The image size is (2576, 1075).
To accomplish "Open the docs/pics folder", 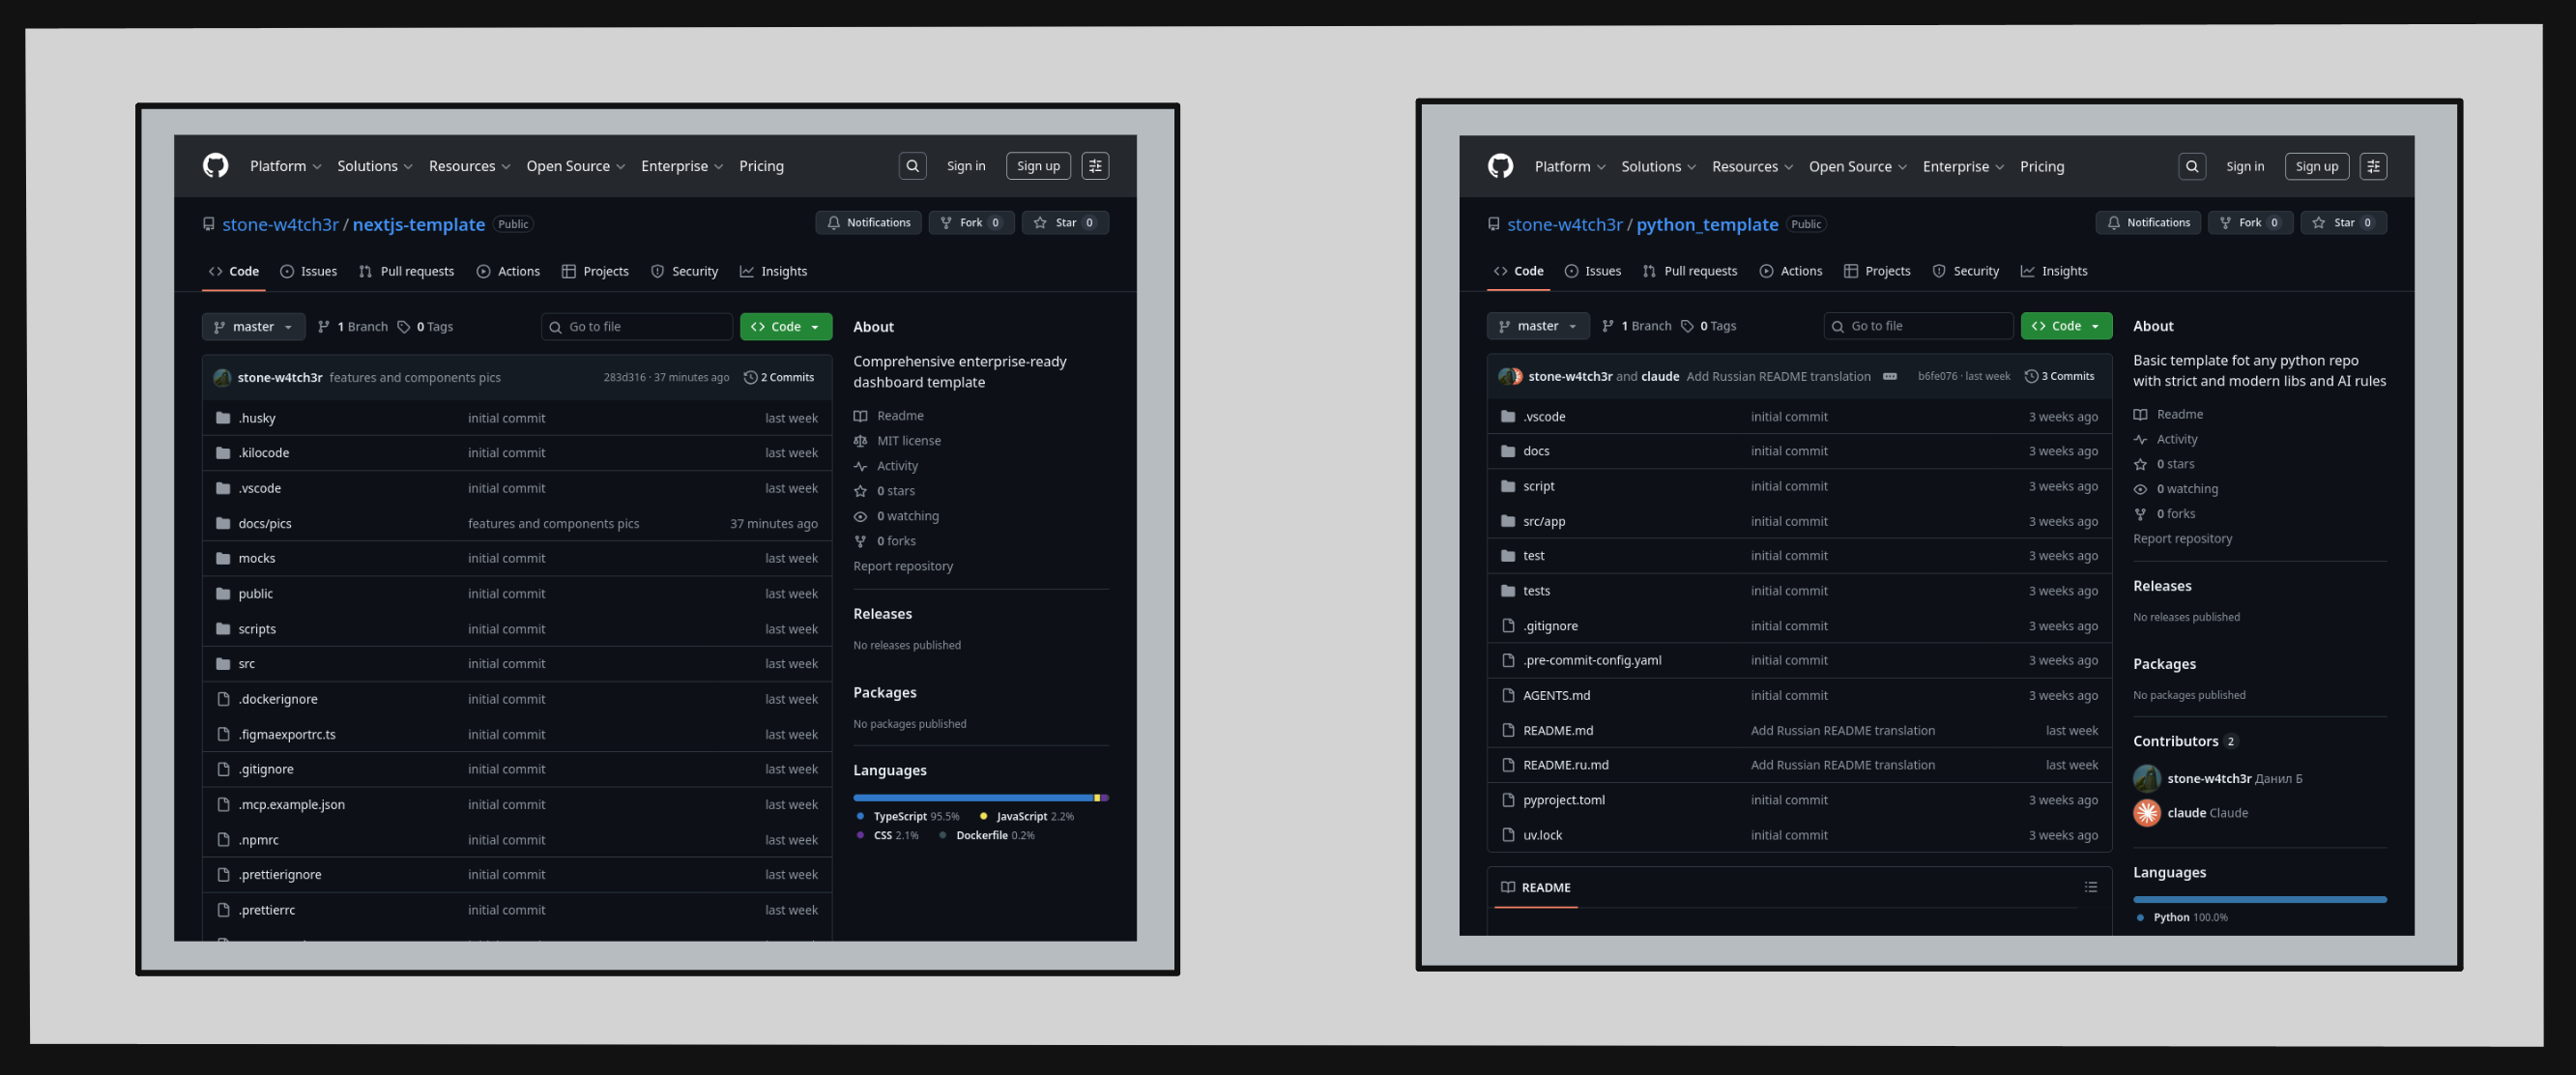I will (265, 524).
